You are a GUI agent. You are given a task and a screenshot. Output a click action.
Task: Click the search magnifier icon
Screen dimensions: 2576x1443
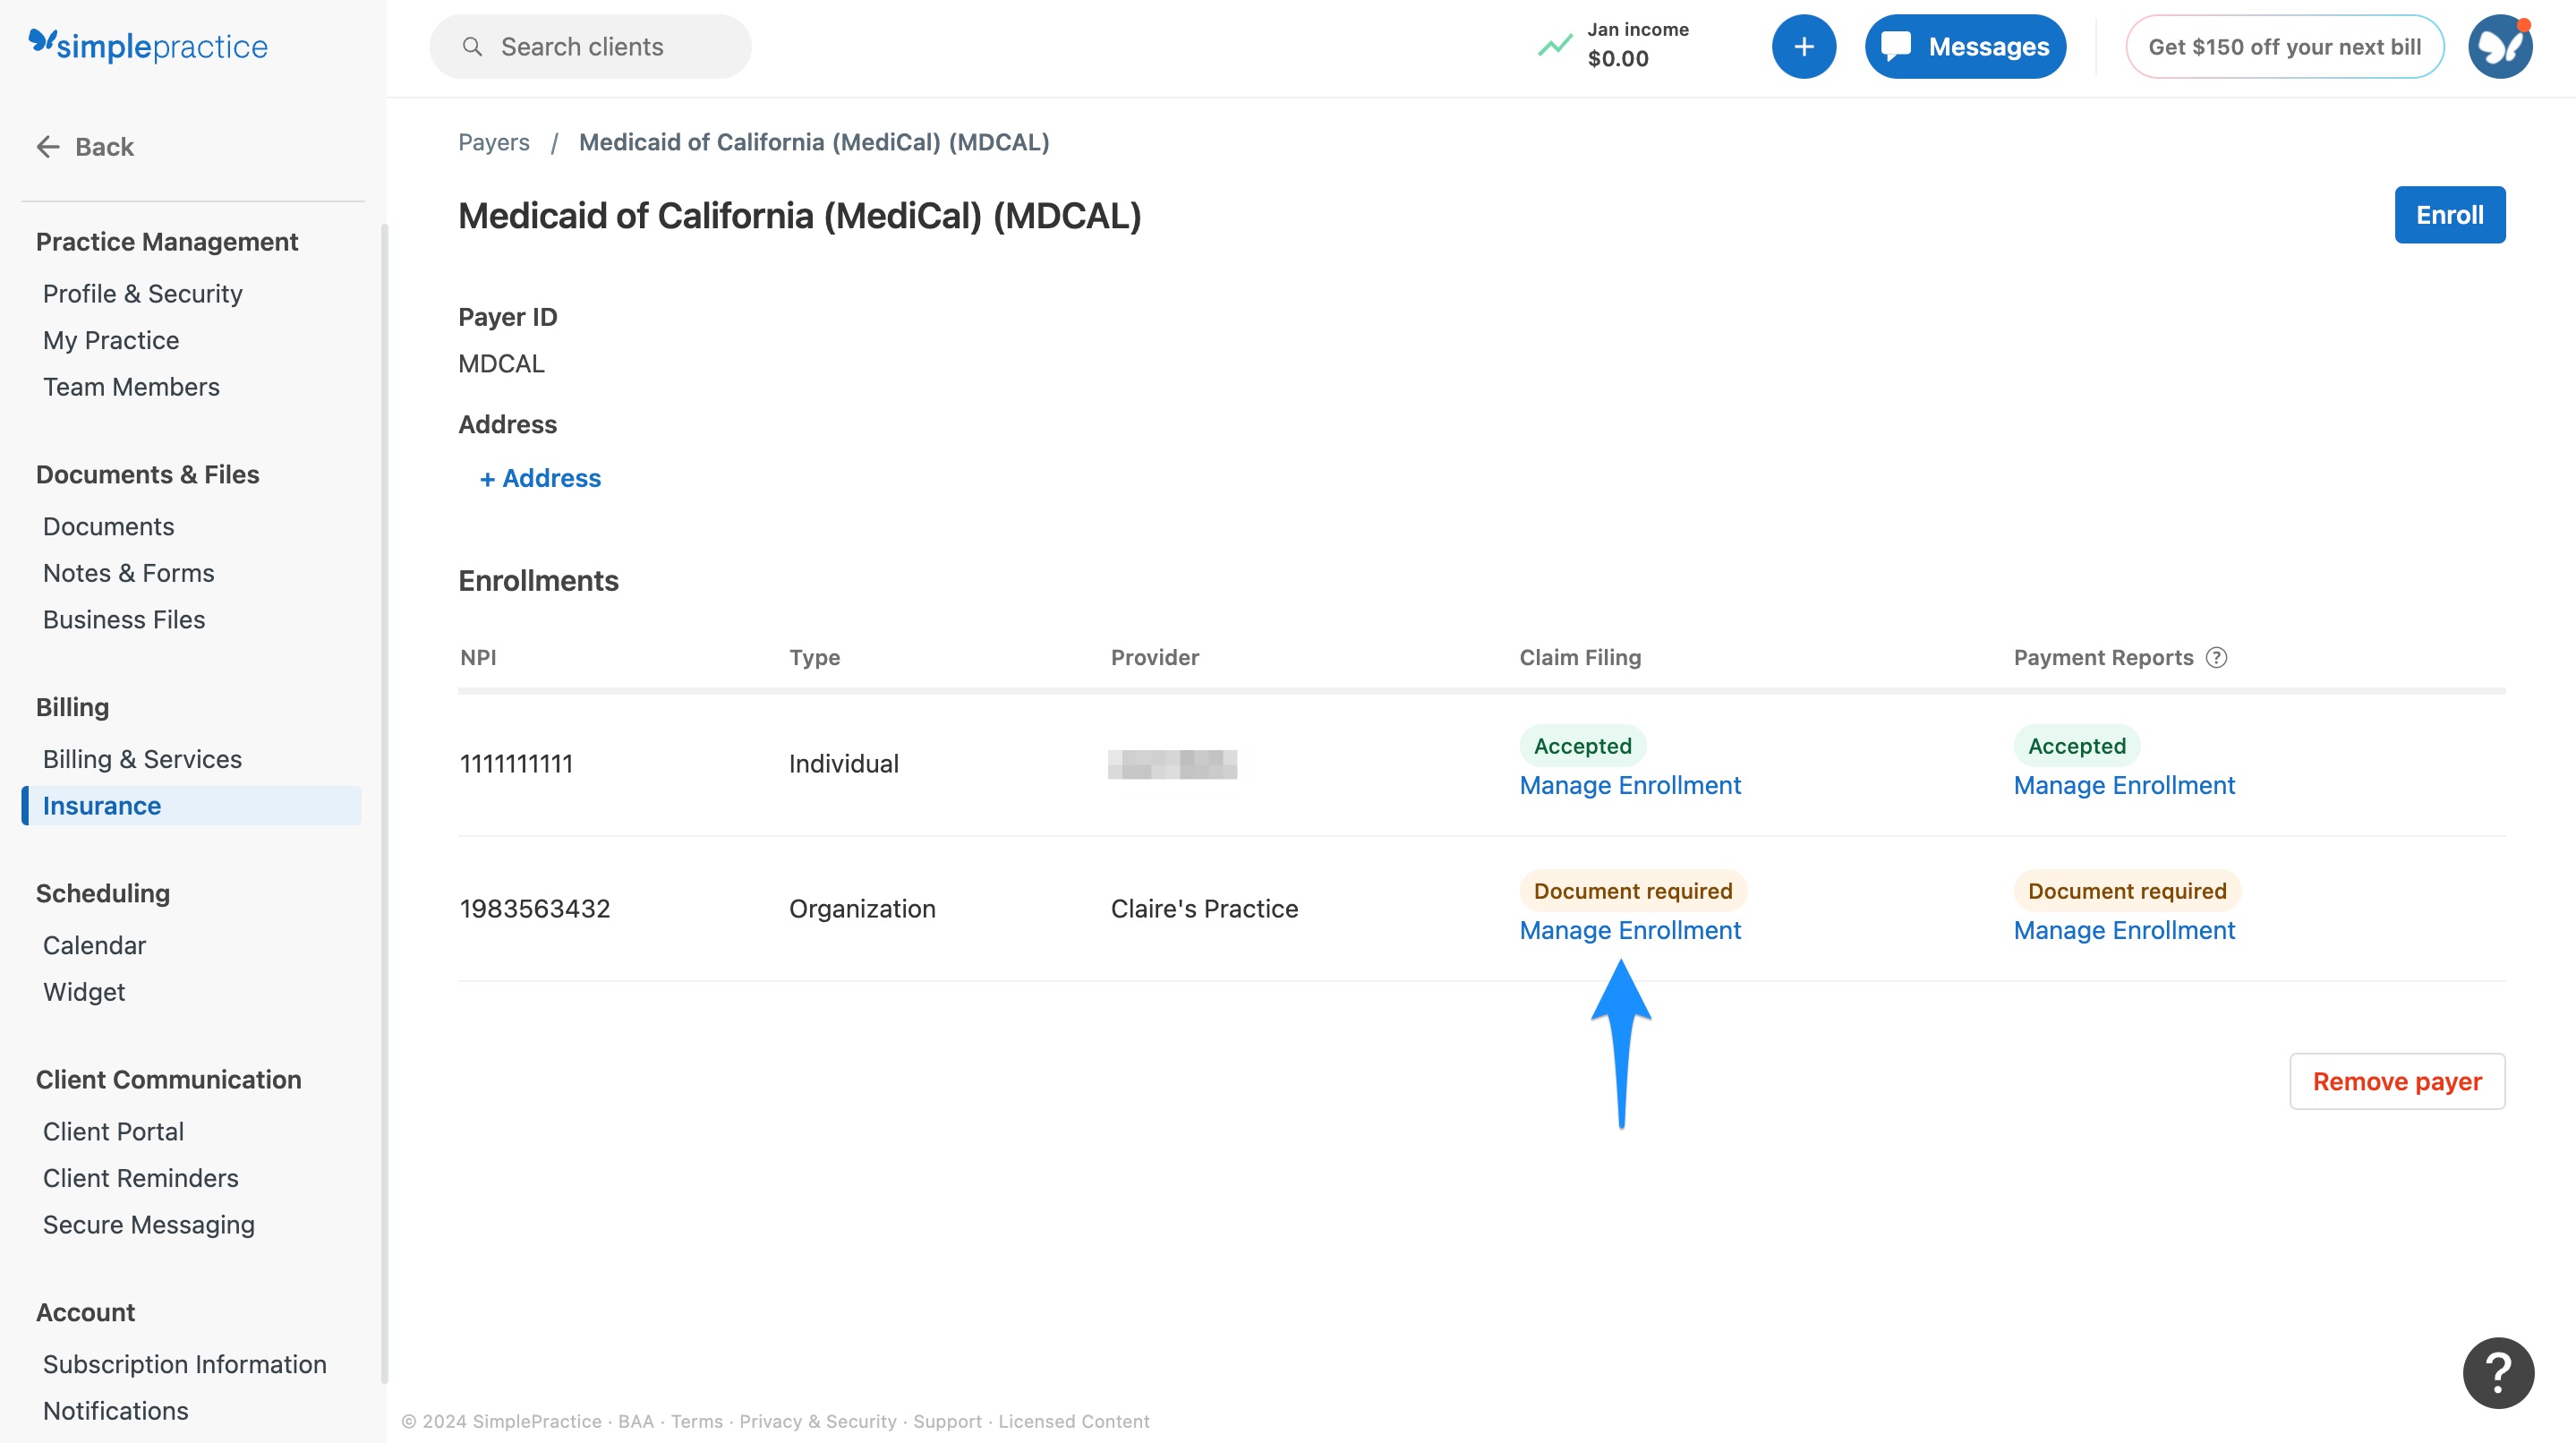tap(471, 46)
